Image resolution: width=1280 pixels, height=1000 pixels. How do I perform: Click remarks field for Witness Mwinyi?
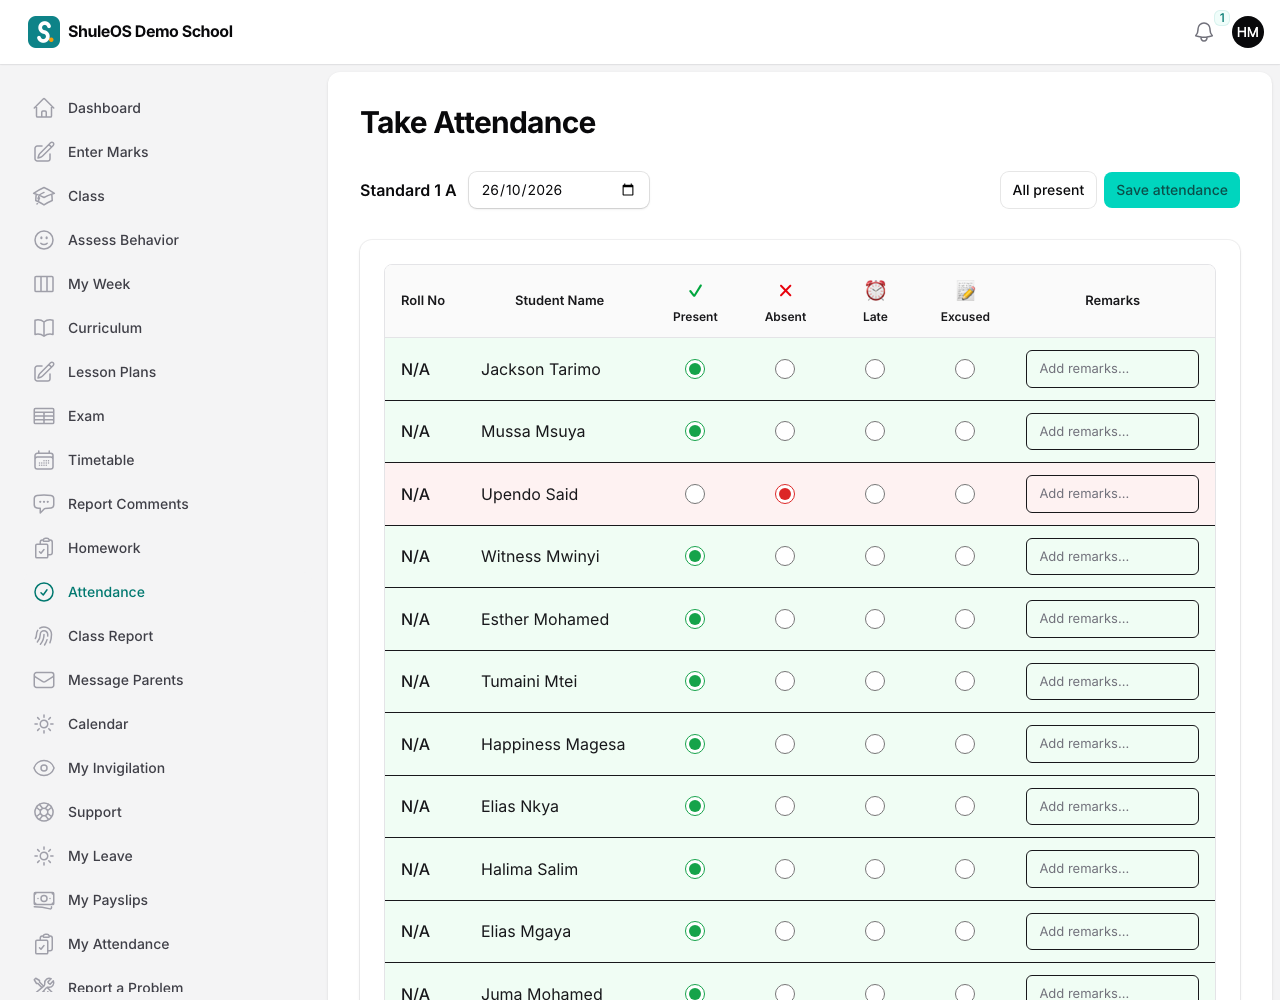pos(1112,556)
